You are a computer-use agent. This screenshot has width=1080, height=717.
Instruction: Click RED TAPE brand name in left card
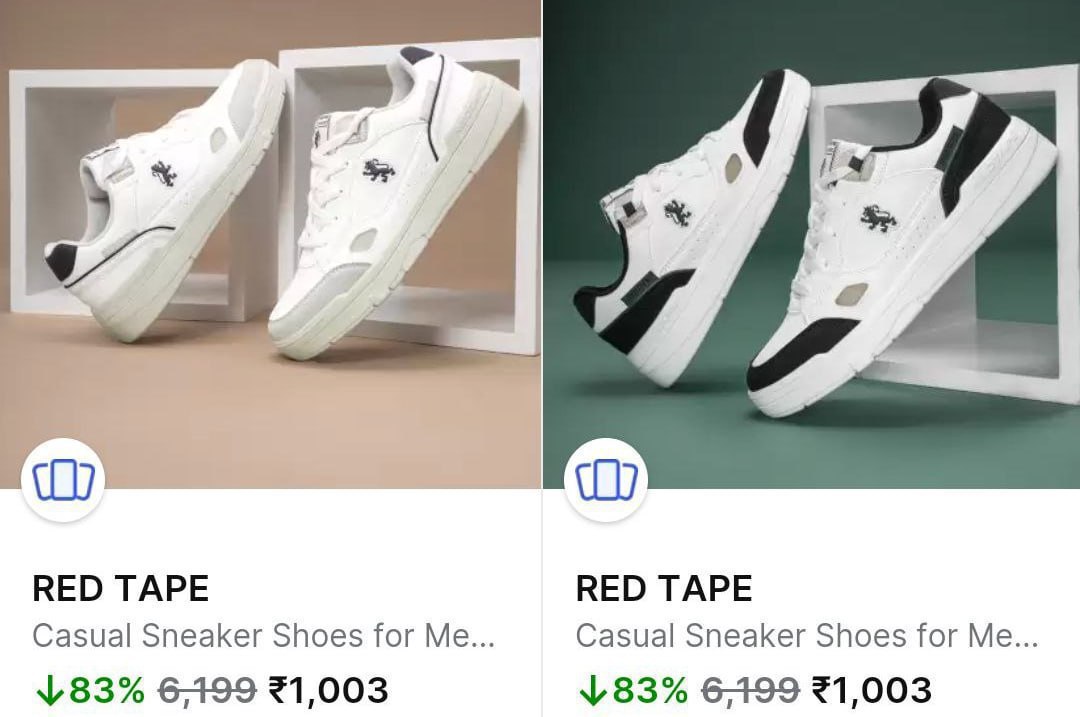click(x=121, y=589)
